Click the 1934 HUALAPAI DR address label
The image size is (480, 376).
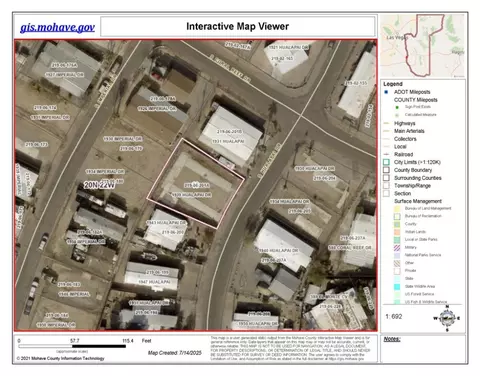(289, 202)
